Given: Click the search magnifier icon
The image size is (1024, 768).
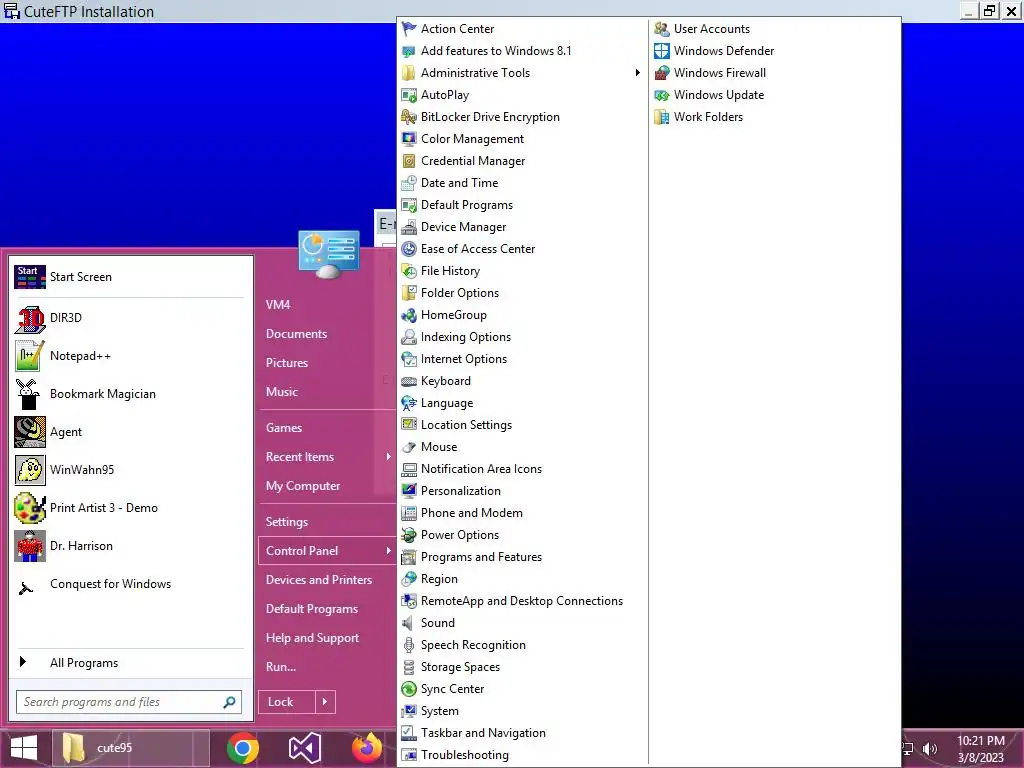Looking at the screenshot, I should (229, 702).
